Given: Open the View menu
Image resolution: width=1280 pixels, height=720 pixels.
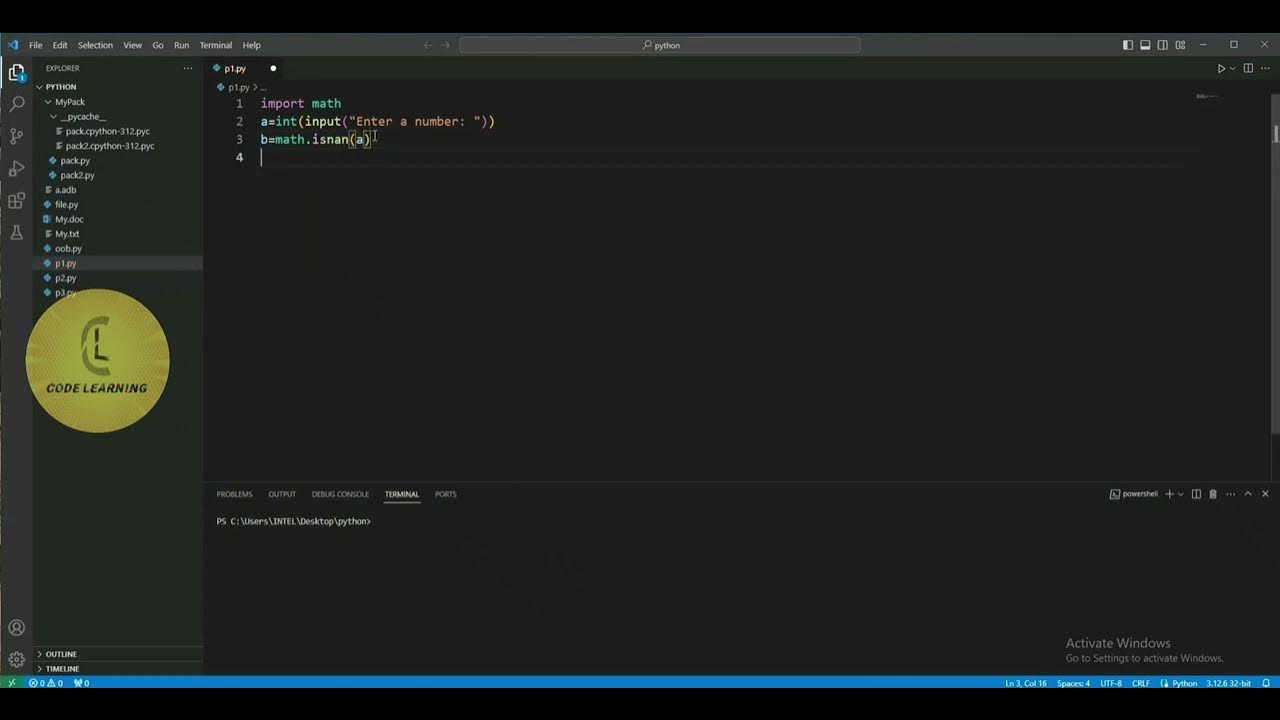Looking at the screenshot, I should (132, 45).
